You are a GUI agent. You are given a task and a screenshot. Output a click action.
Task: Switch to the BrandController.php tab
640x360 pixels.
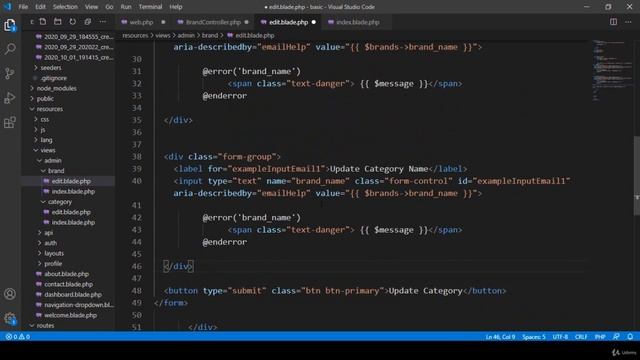click(x=213, y=22)
